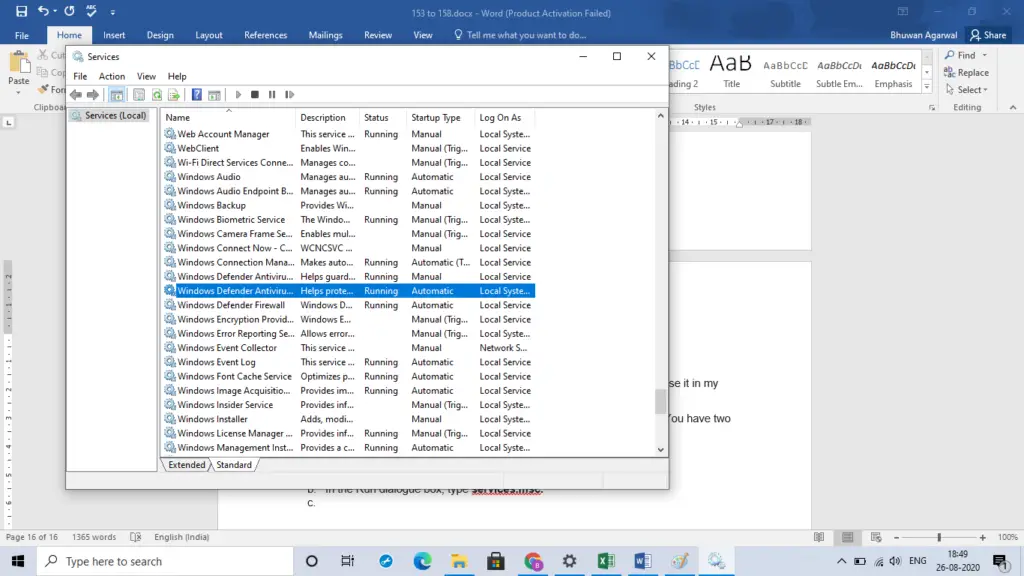Sort by the Status column header
Screen dimensions: 1024x576
pos(383,118)
